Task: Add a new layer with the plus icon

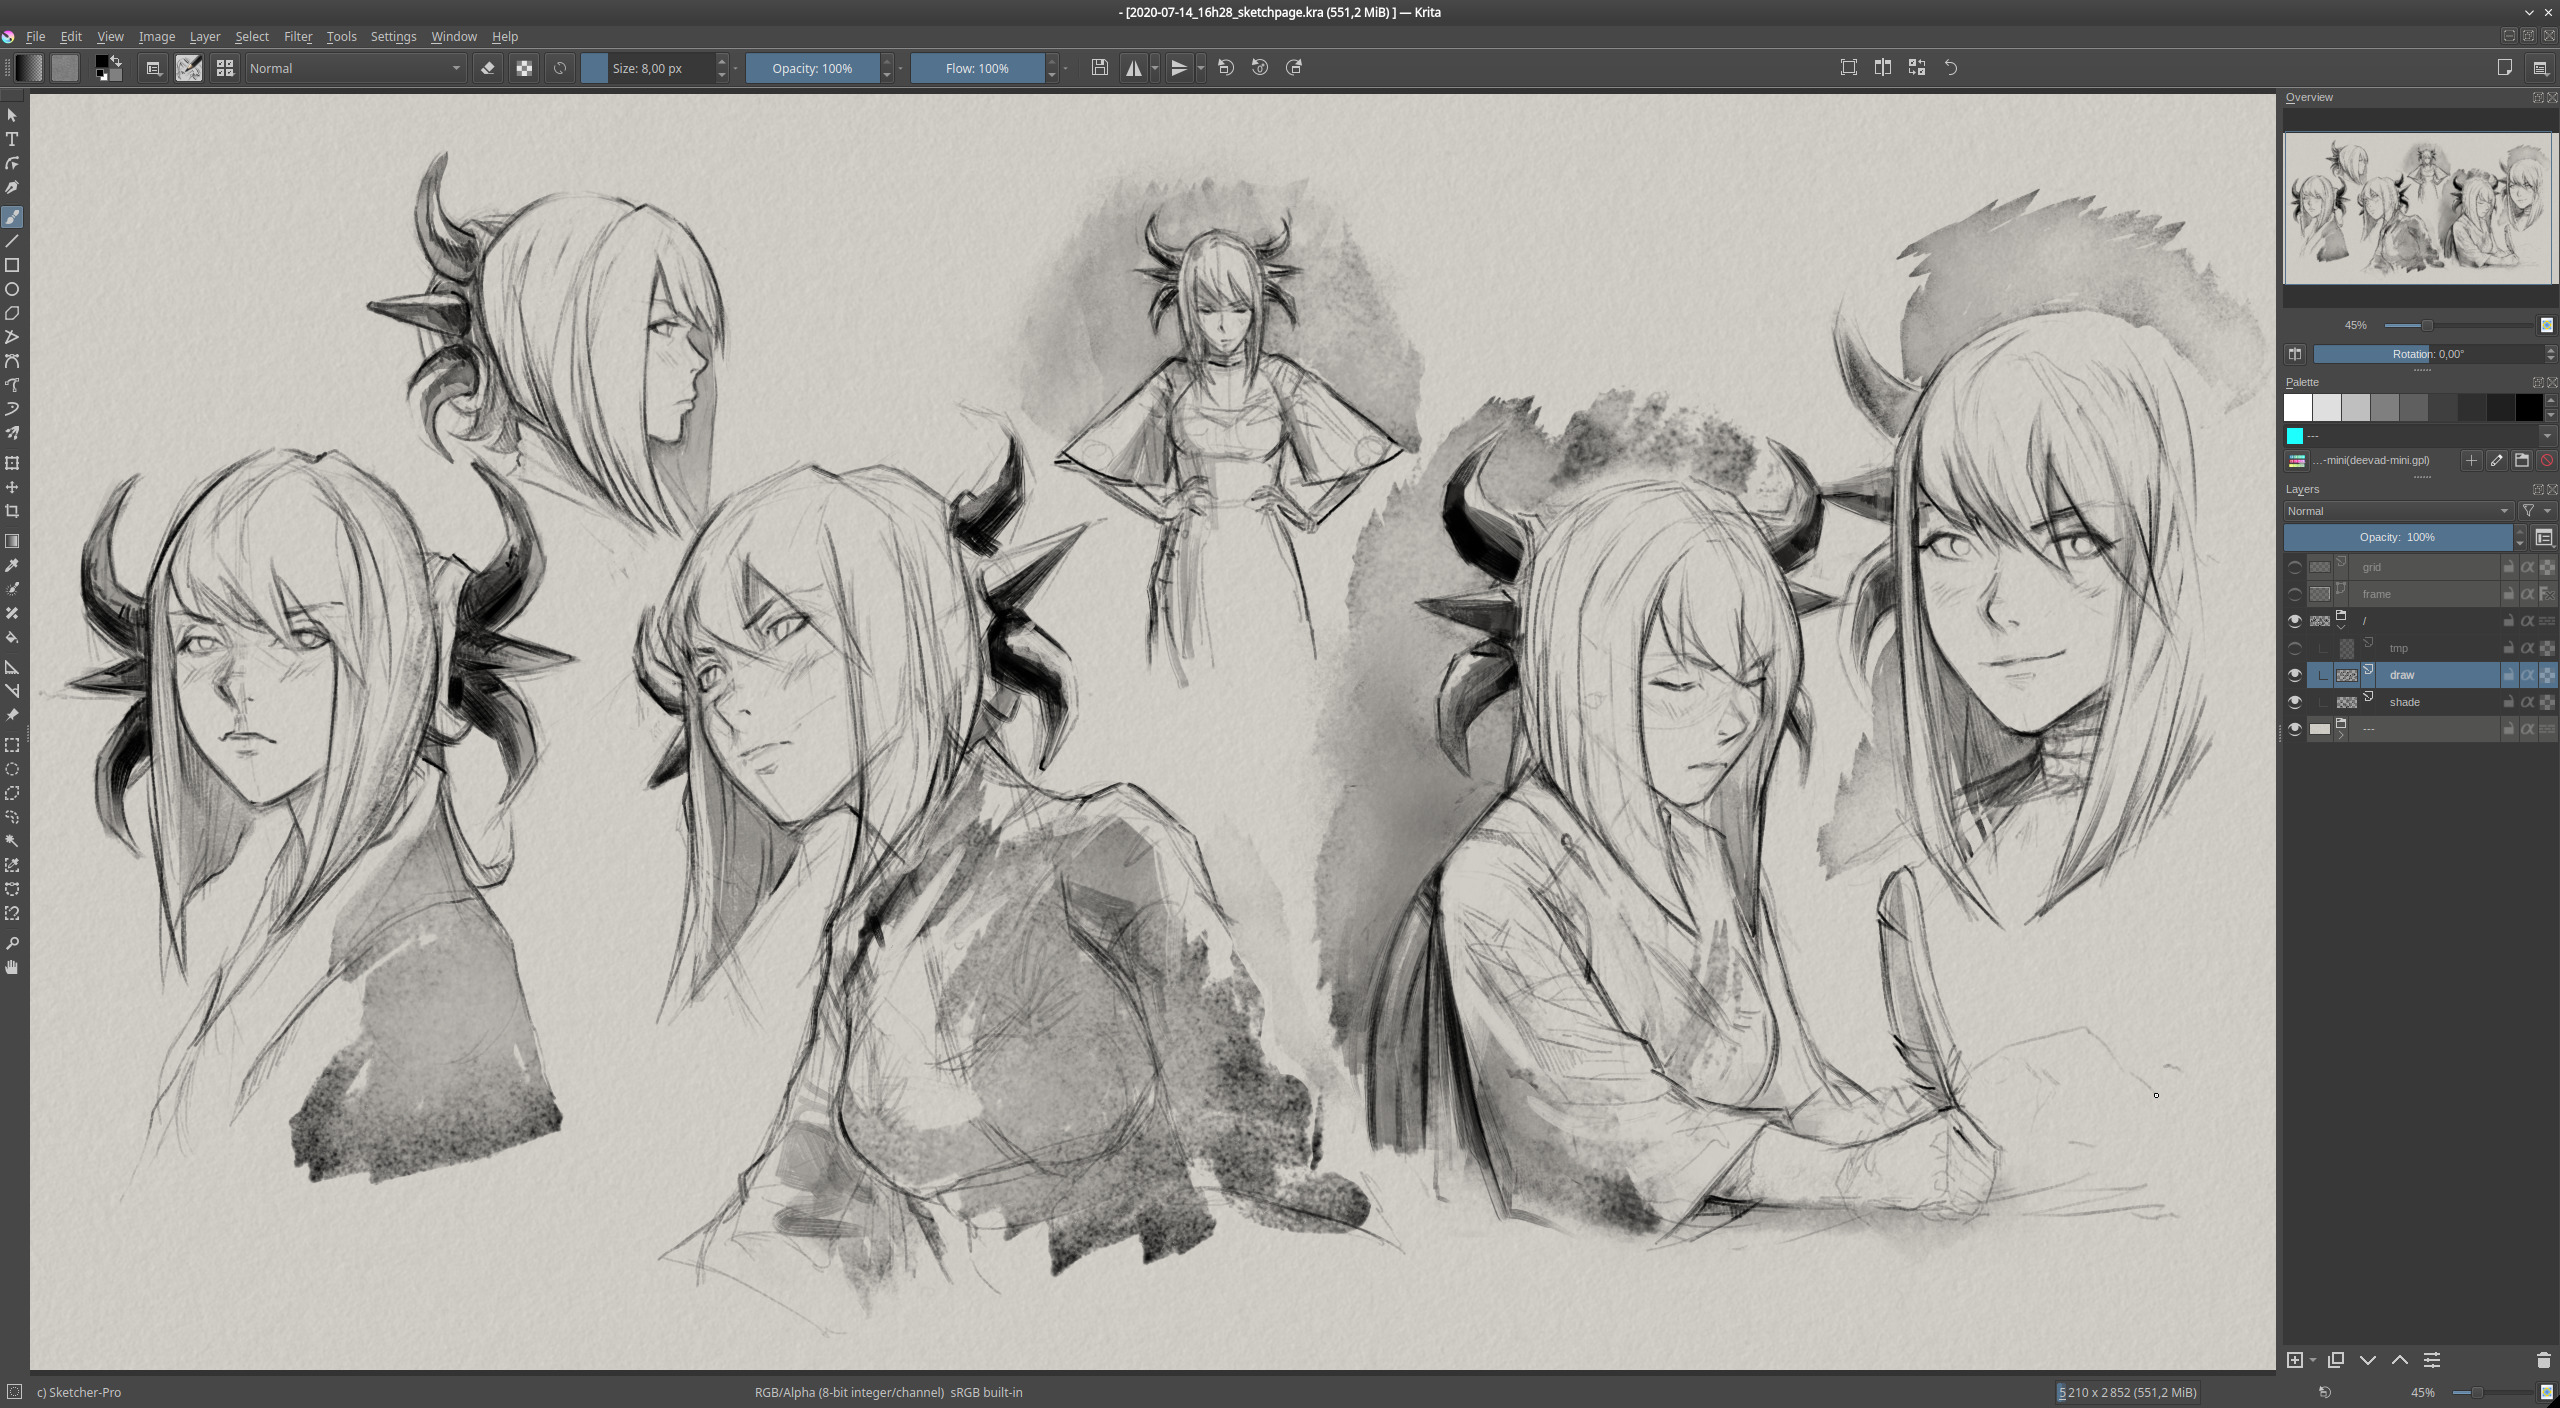Action: pos(2295,1360)
